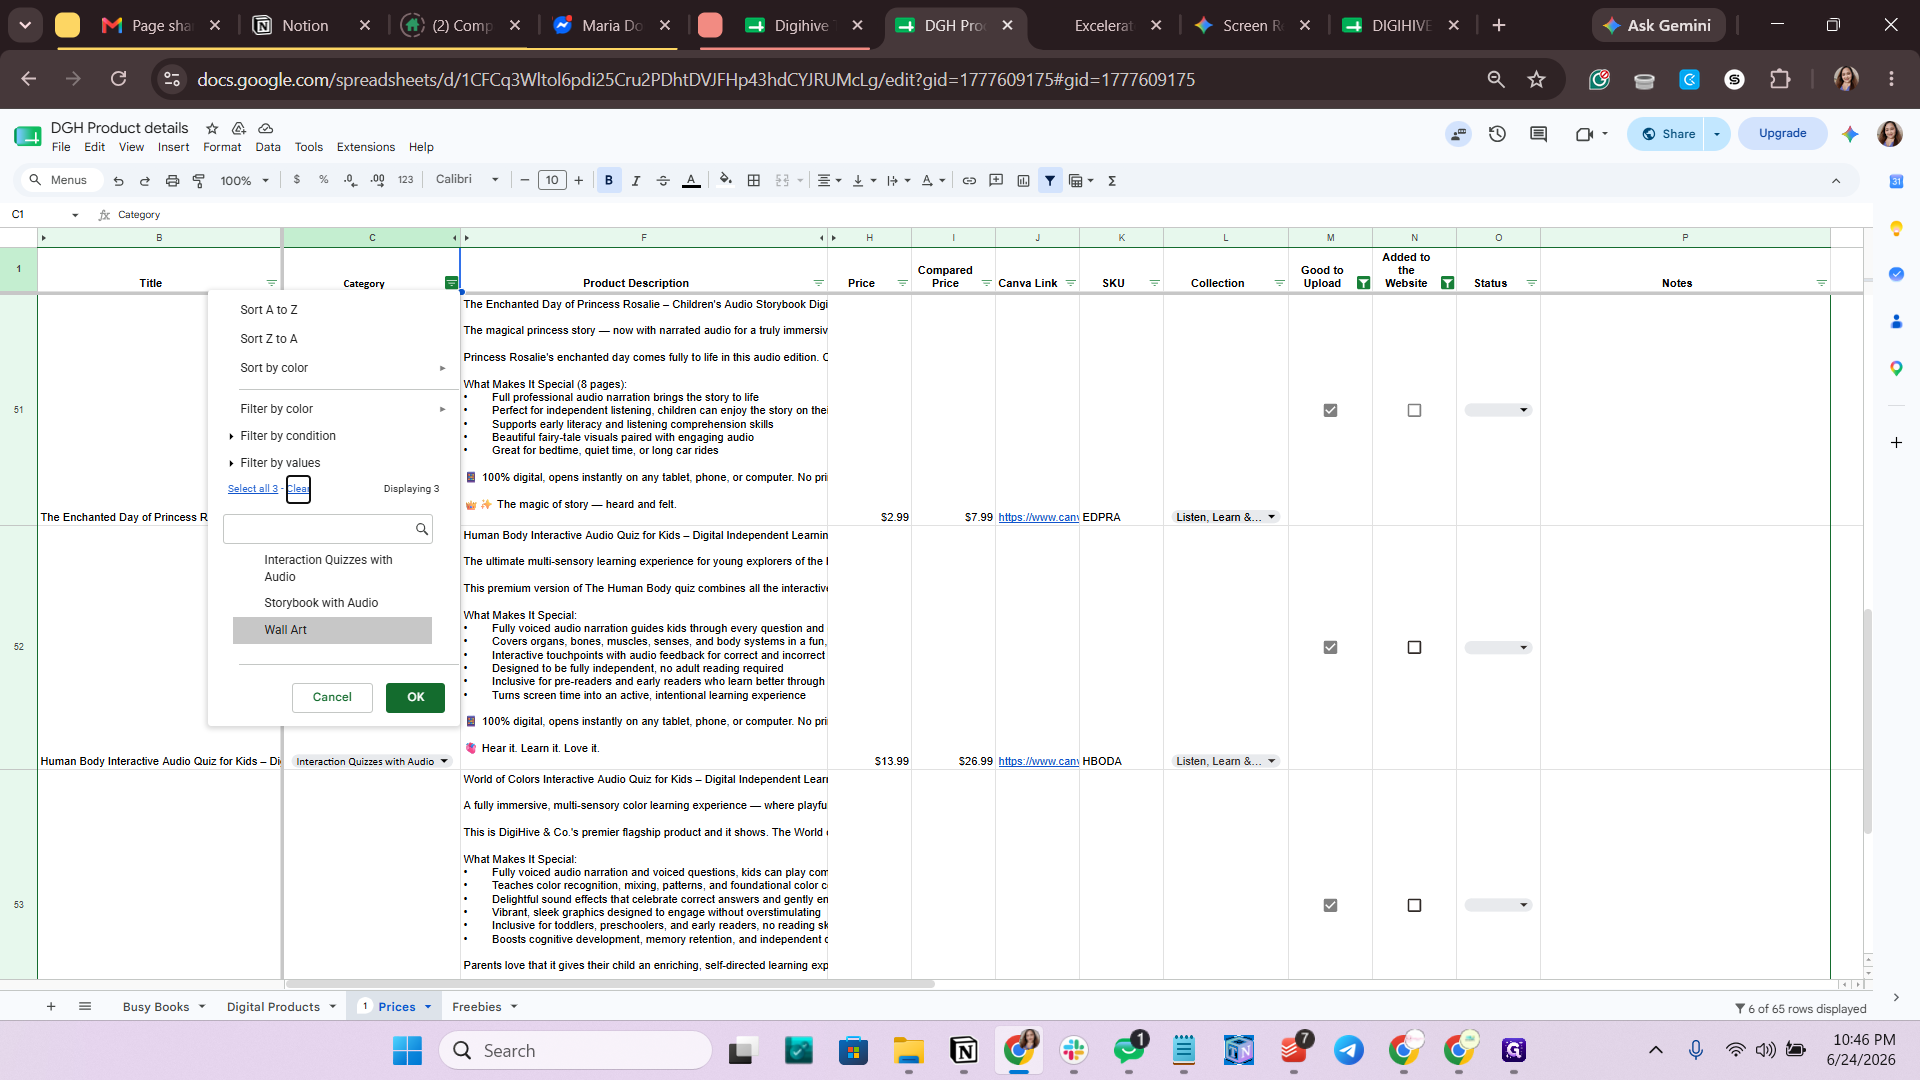Open the Extensions menu
The image size is (1920, 1080).
(x=365, y=147)
